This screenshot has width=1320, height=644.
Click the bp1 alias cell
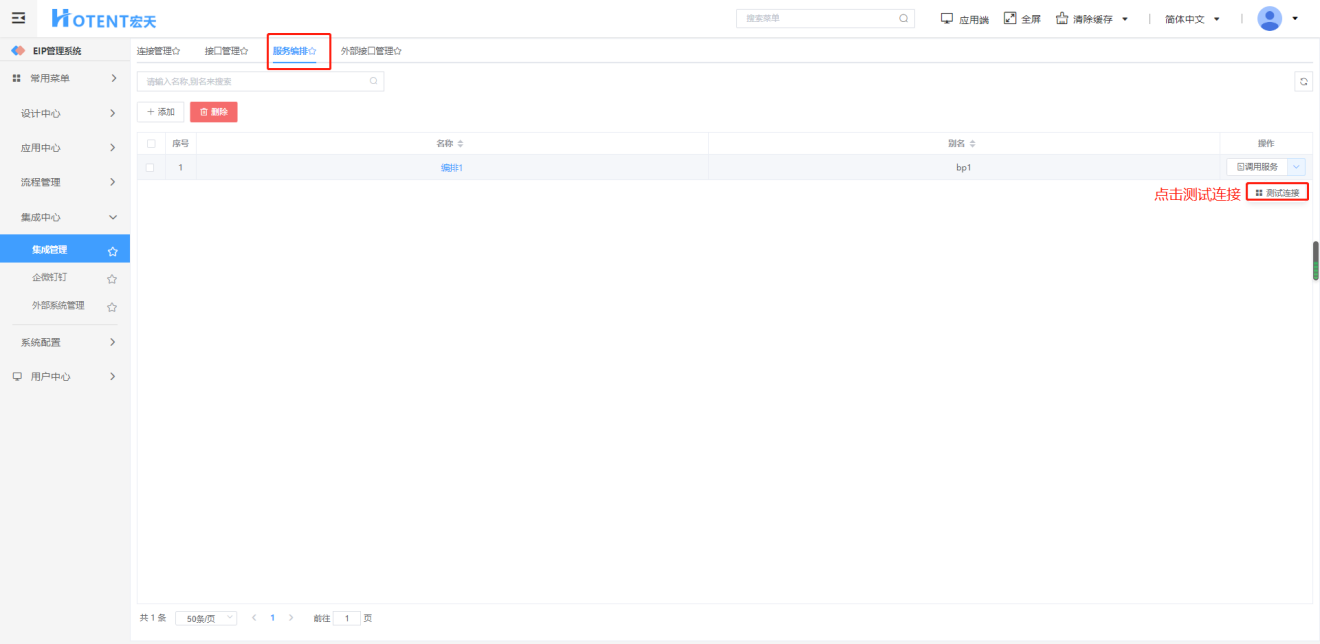[x=964, y=168]
